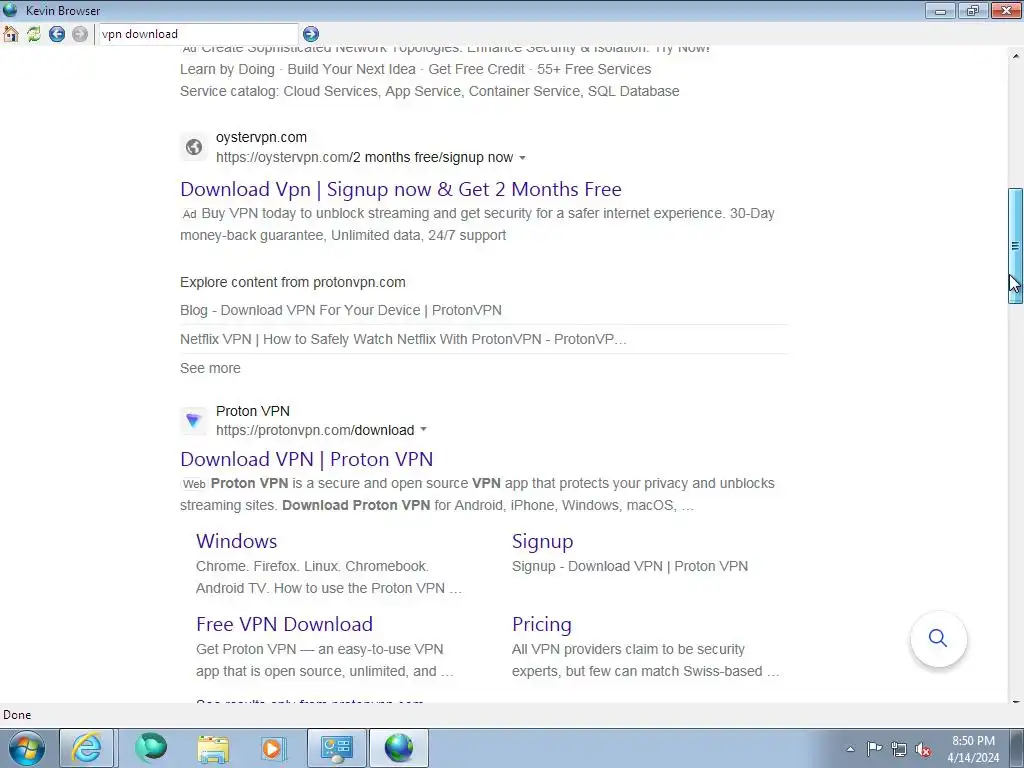Open the 'Pricing' sitelink
The height and width of the screenshot is (768, 1024).
541,624
